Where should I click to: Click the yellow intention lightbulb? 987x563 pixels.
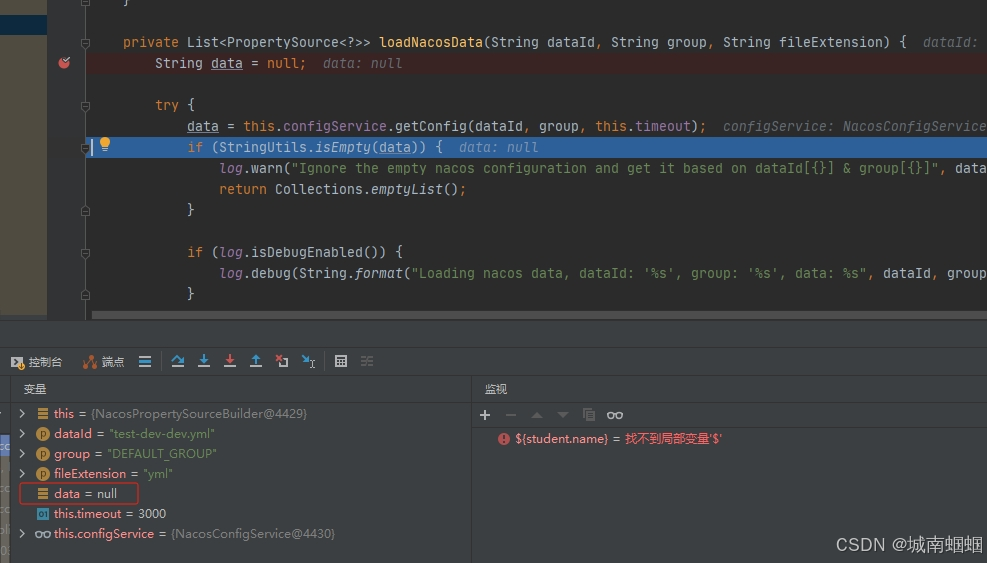click(x=105, y=144)
